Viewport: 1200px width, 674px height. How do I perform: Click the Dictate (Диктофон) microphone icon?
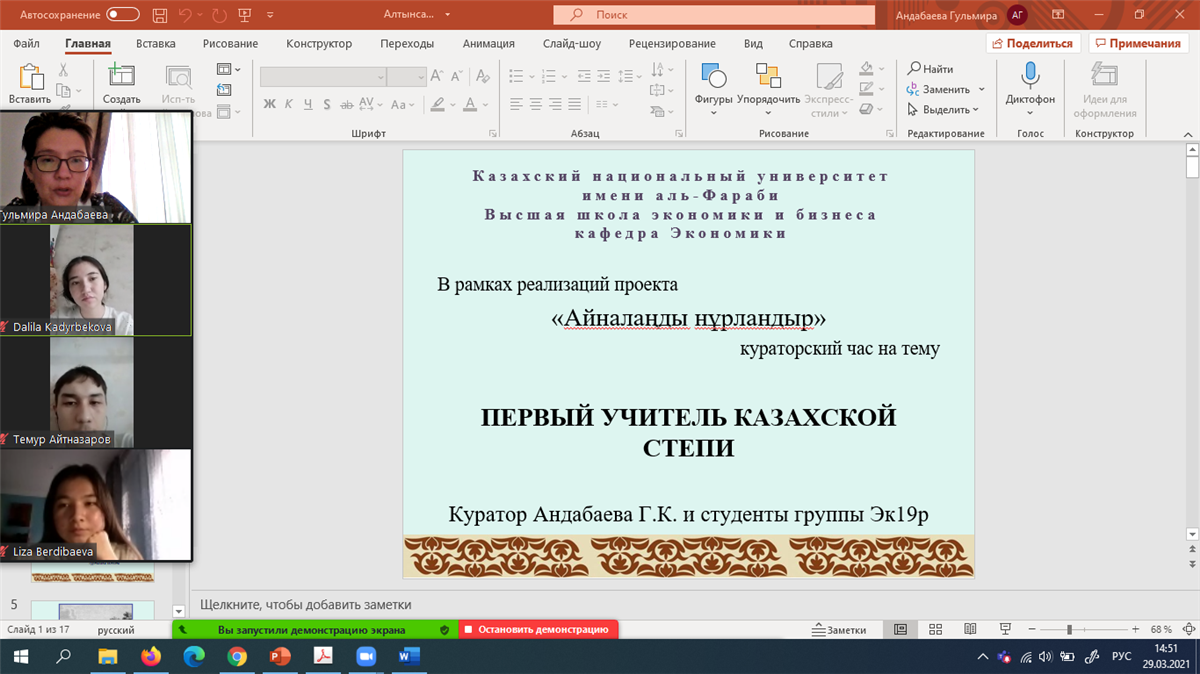click(1030, 77)
